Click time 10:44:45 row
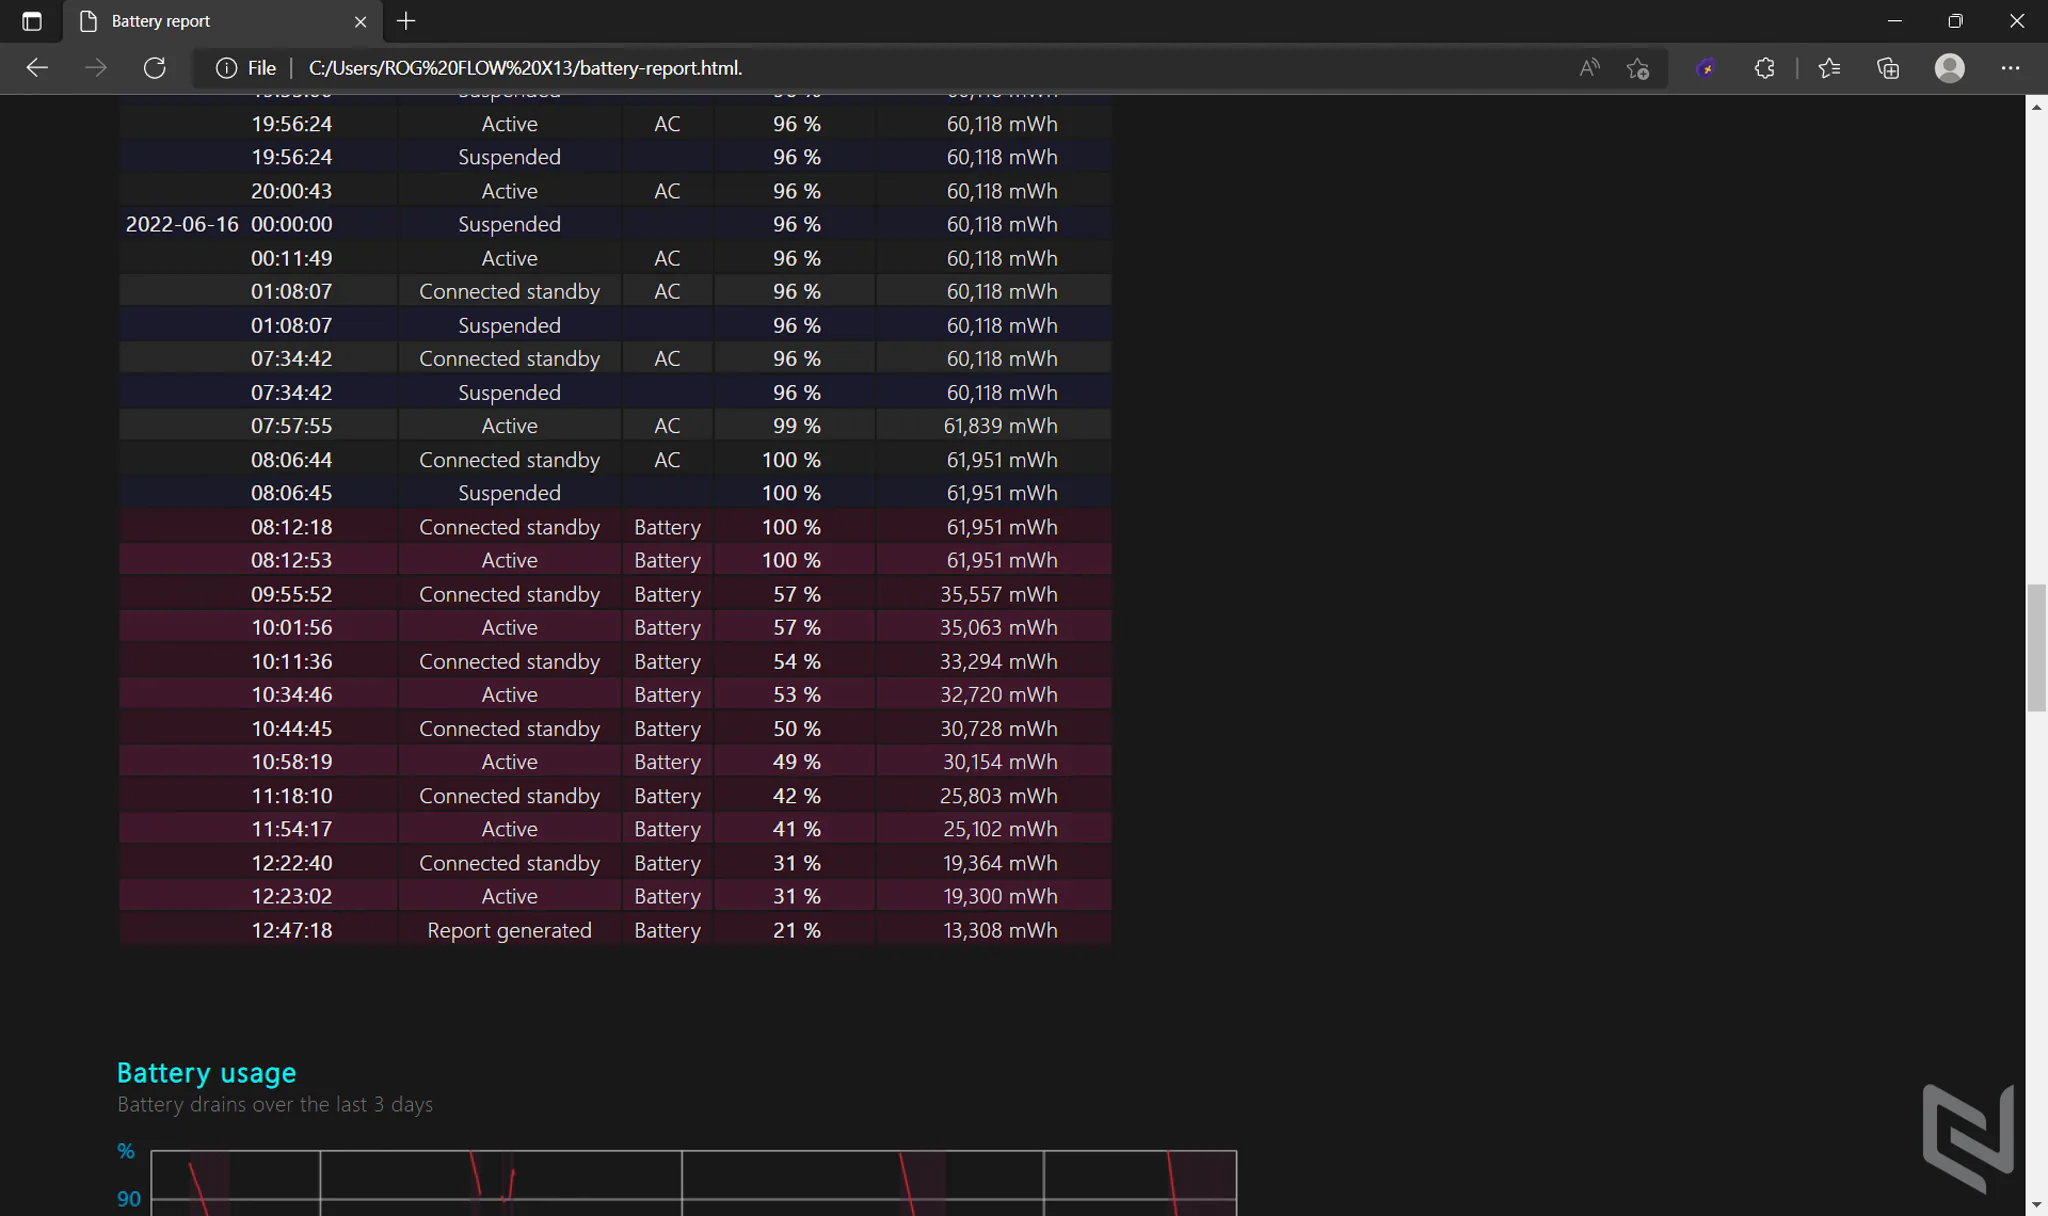The width and height of the screenshot is (2048, 1216). pos(291,728)
